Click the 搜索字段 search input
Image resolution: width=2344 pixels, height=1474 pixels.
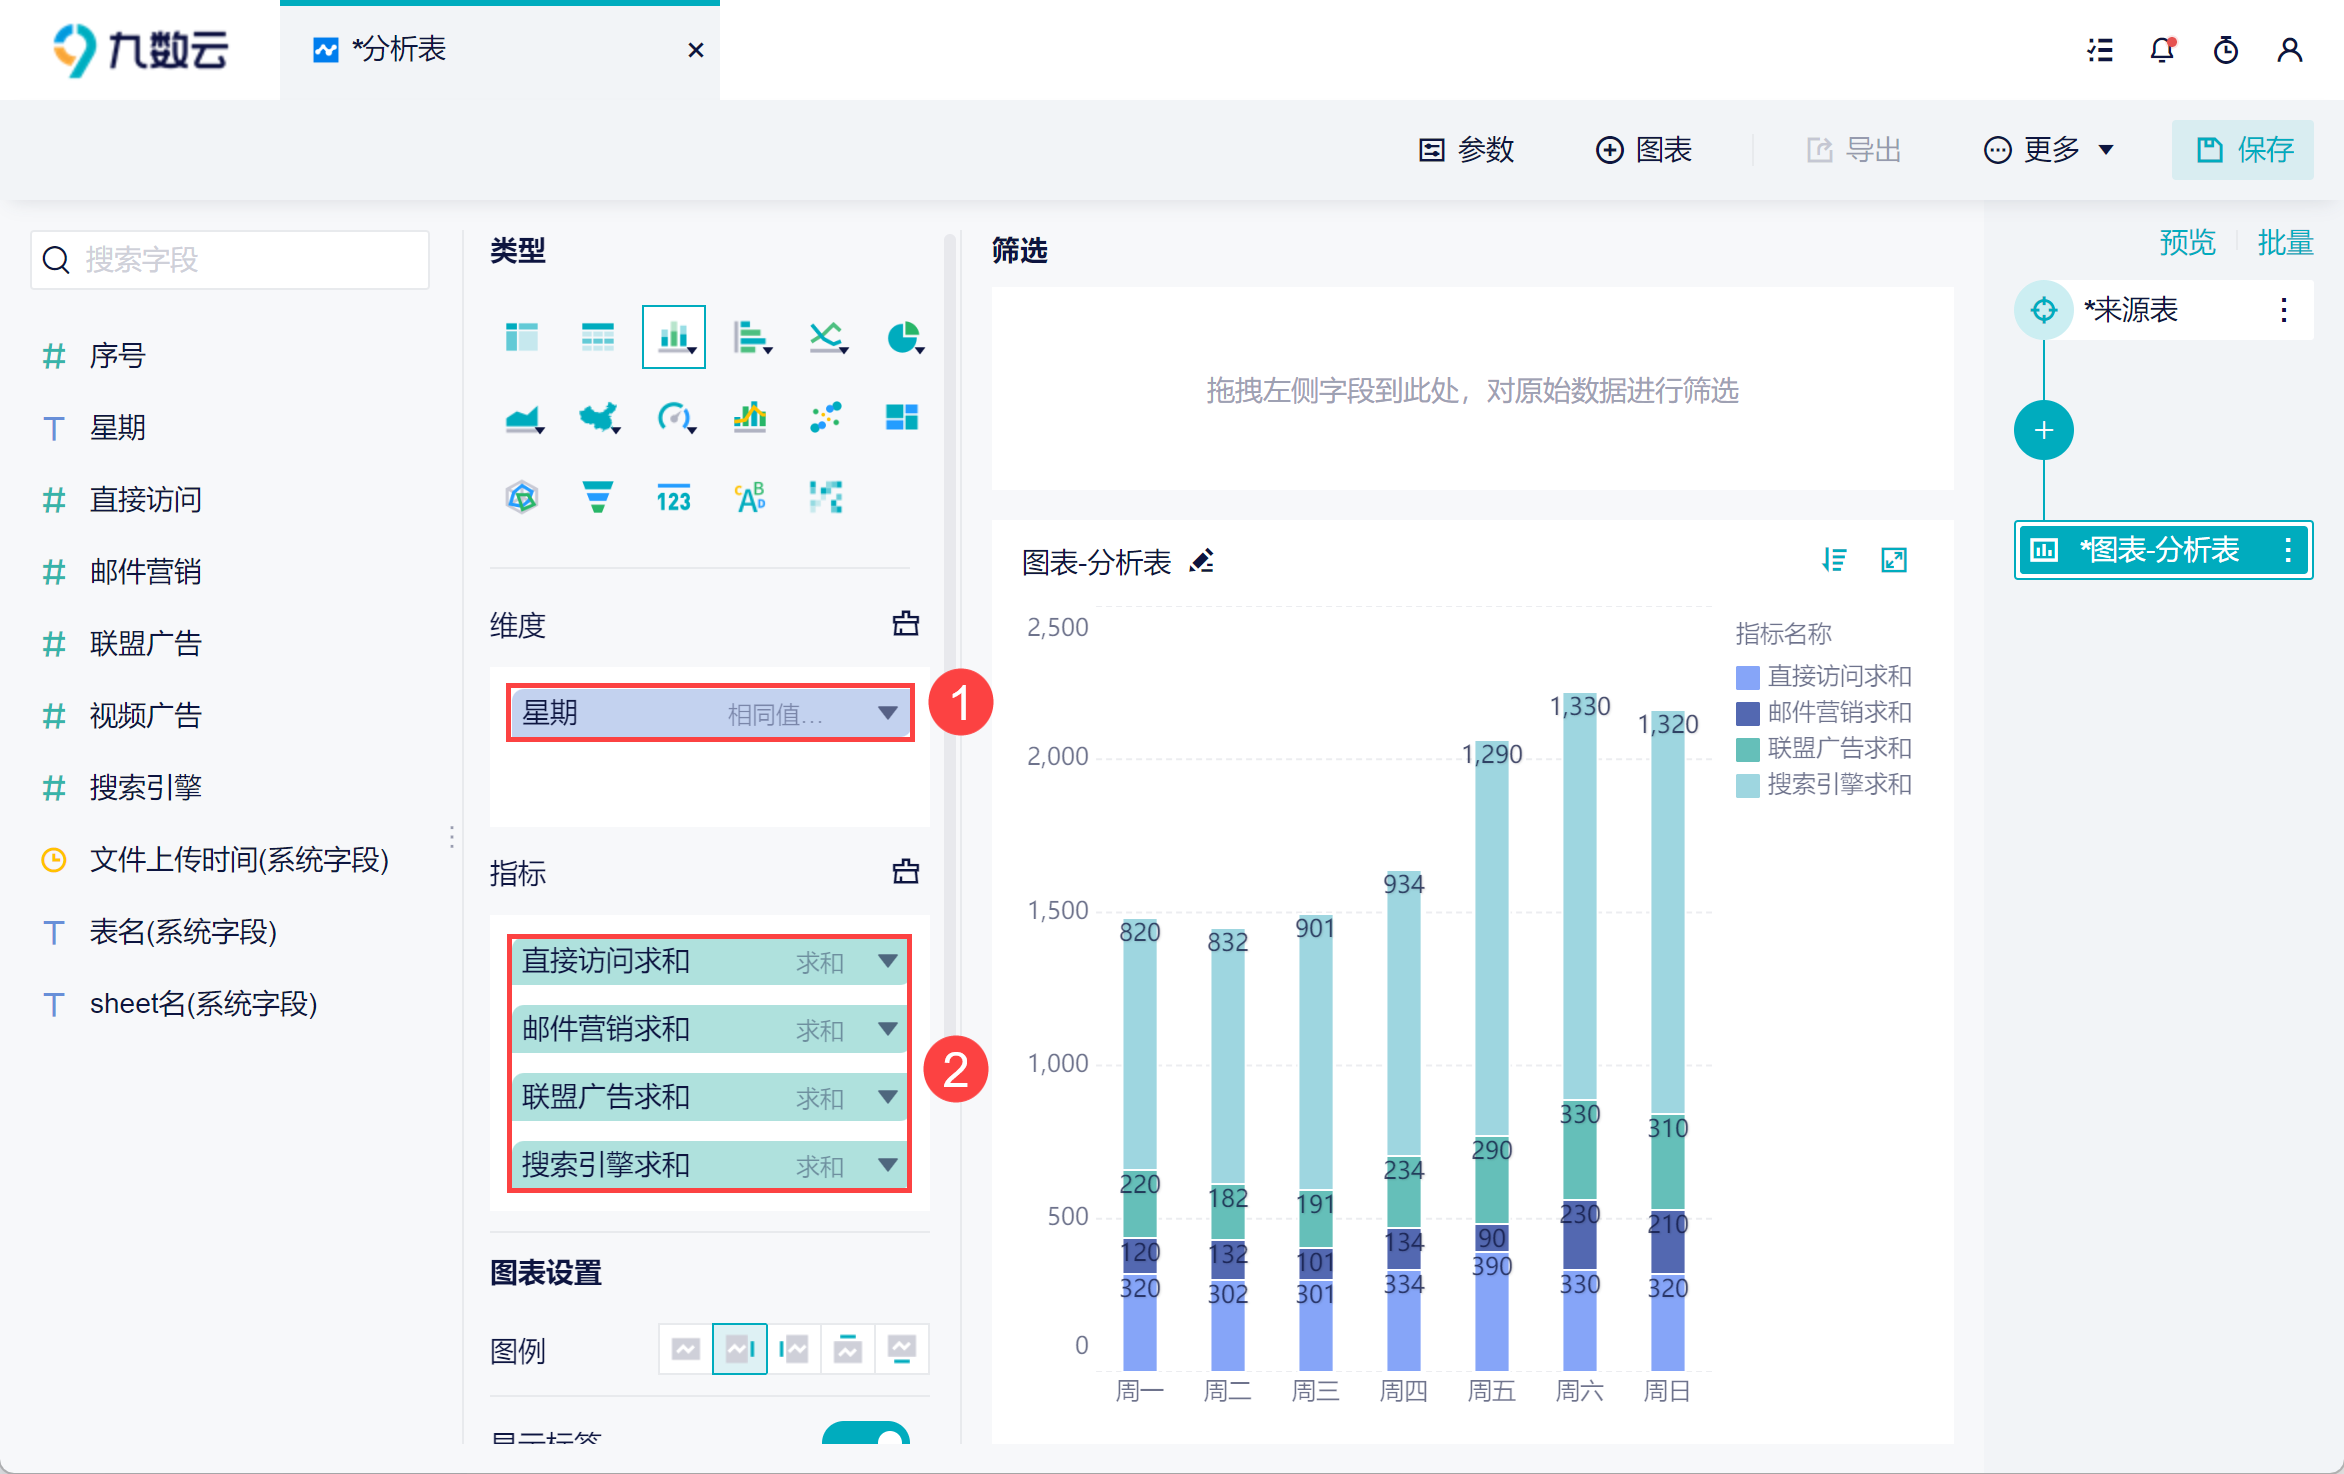click(x=230, y=260)
